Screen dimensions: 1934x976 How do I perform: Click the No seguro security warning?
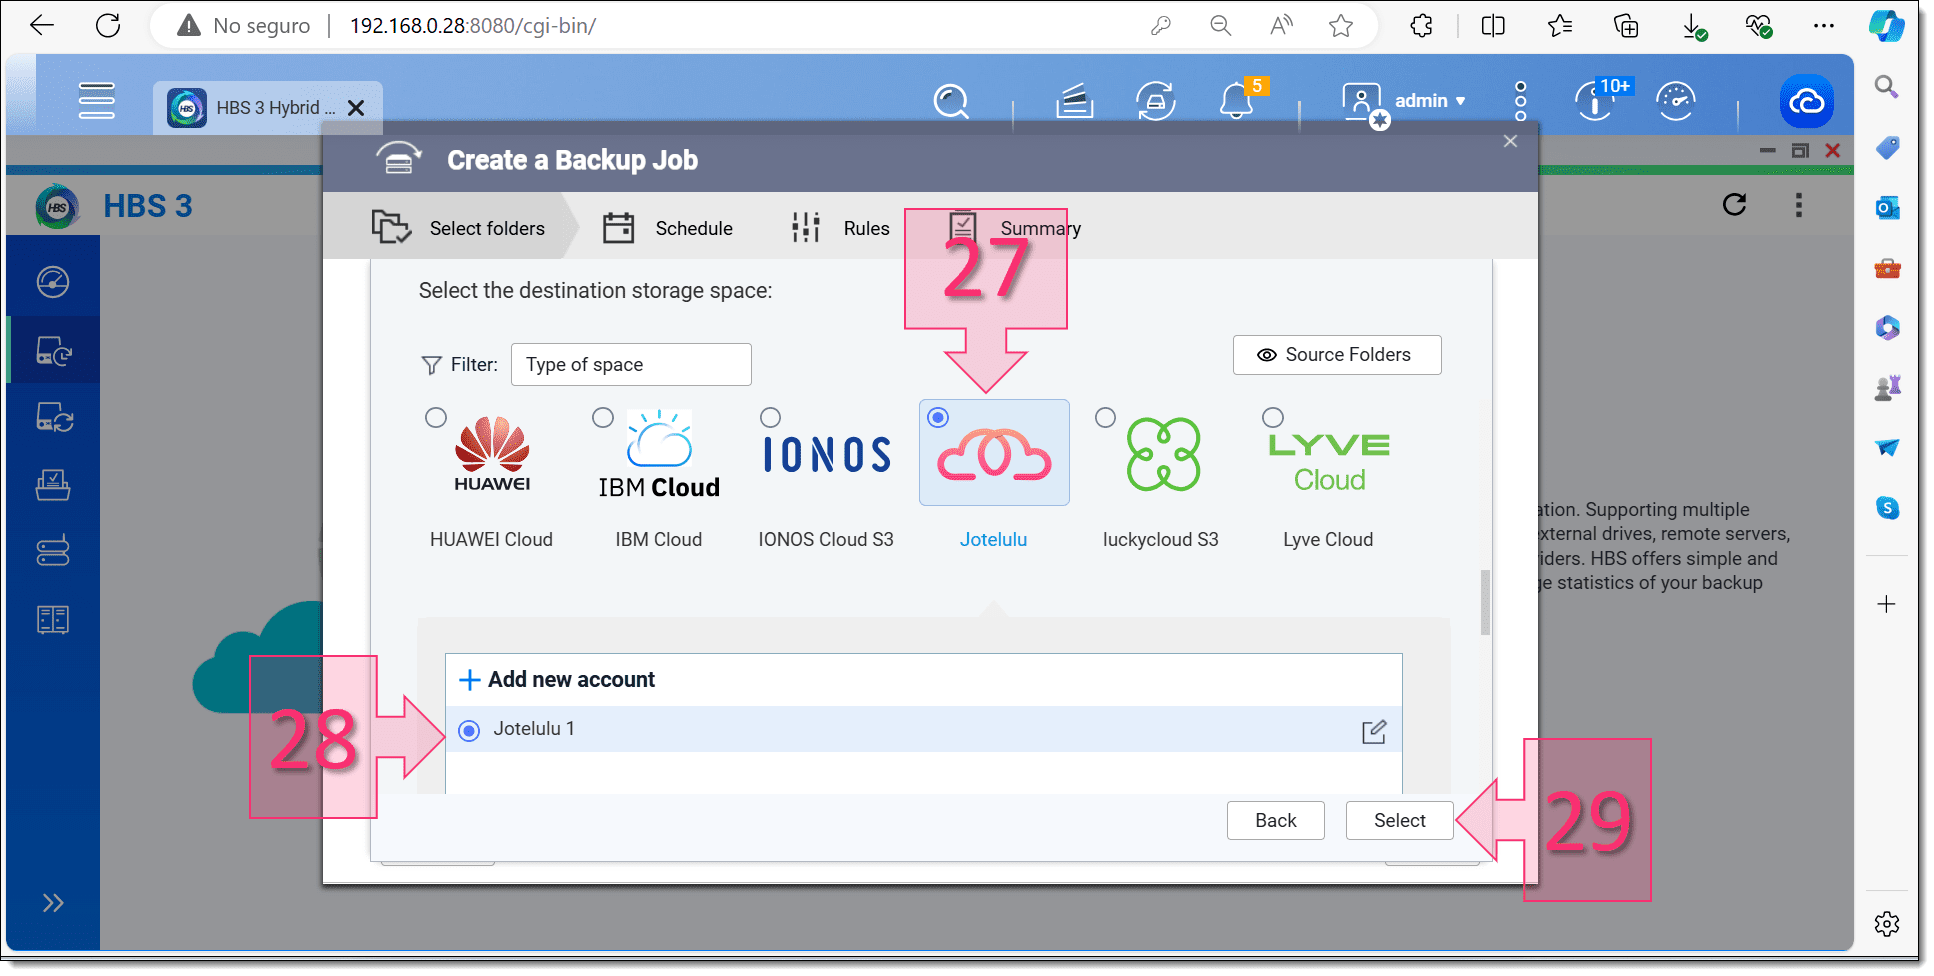[x=243, y=26]
